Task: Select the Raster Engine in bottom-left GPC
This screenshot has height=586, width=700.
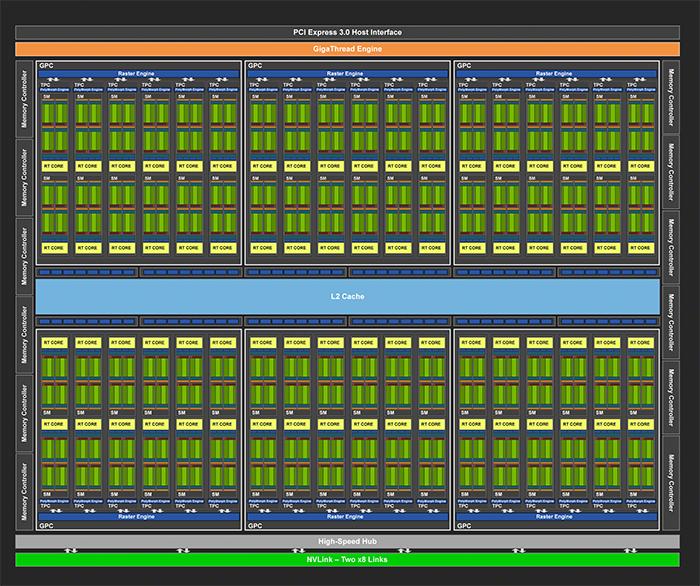Action: [x=138, y=517]
